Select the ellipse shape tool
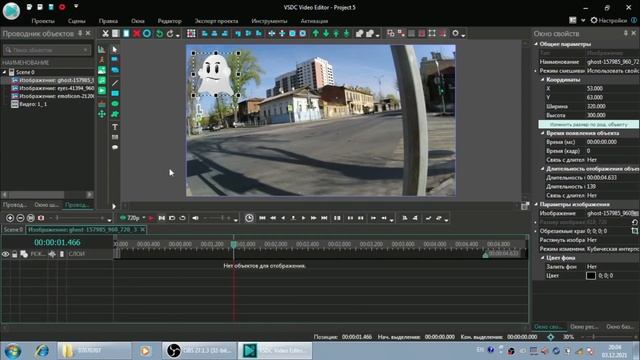The image size is (640, 360). click(115, 104)
